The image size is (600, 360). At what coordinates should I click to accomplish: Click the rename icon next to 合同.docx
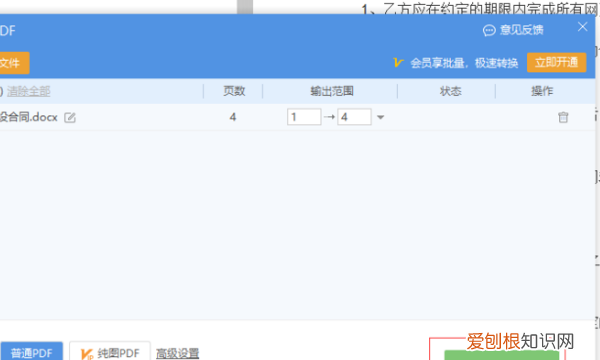pos(70,117)
